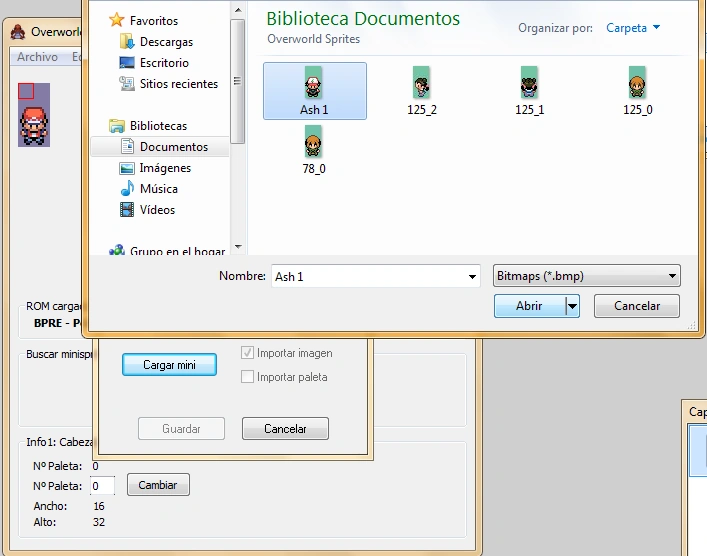707x556 pixels.
Task: Click the red selection square in sprite preview
Action: [26, 91]
